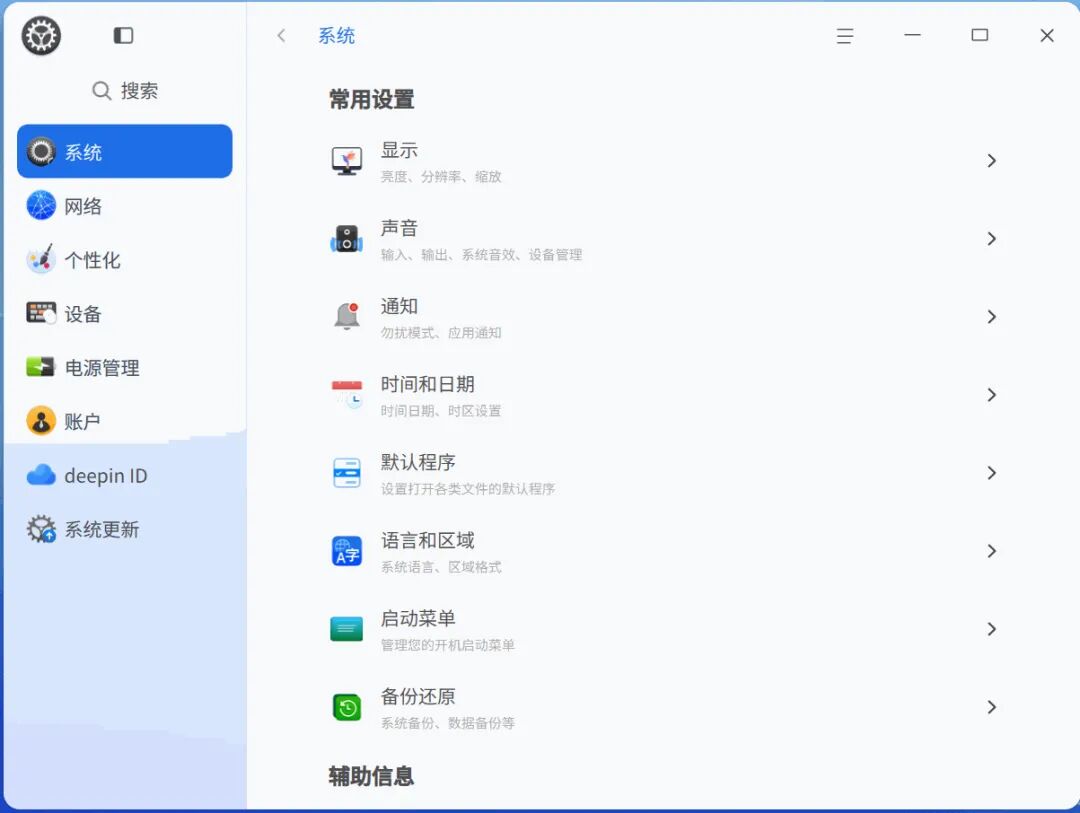Expand the 启动菜单 row chevron
This screenshot has width=1080, height=813.
click(x=991, y=628)
